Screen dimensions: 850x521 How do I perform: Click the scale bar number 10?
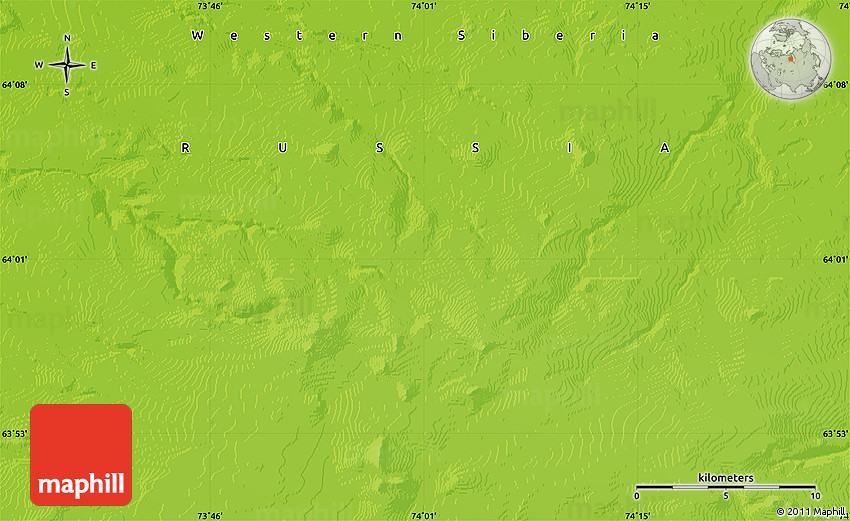click(815, 496)
